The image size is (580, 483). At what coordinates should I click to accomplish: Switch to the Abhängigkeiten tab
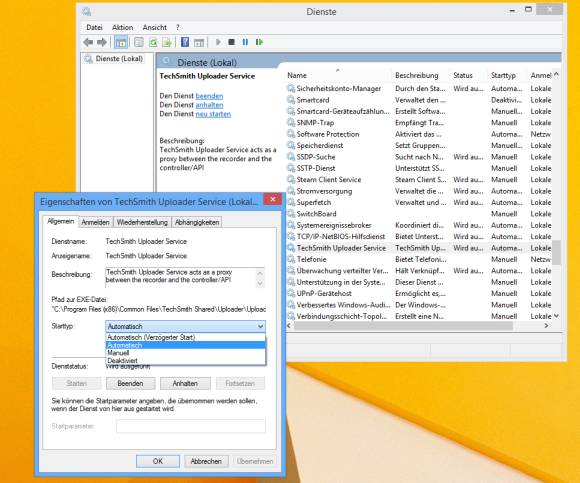[x=197, y=222]
